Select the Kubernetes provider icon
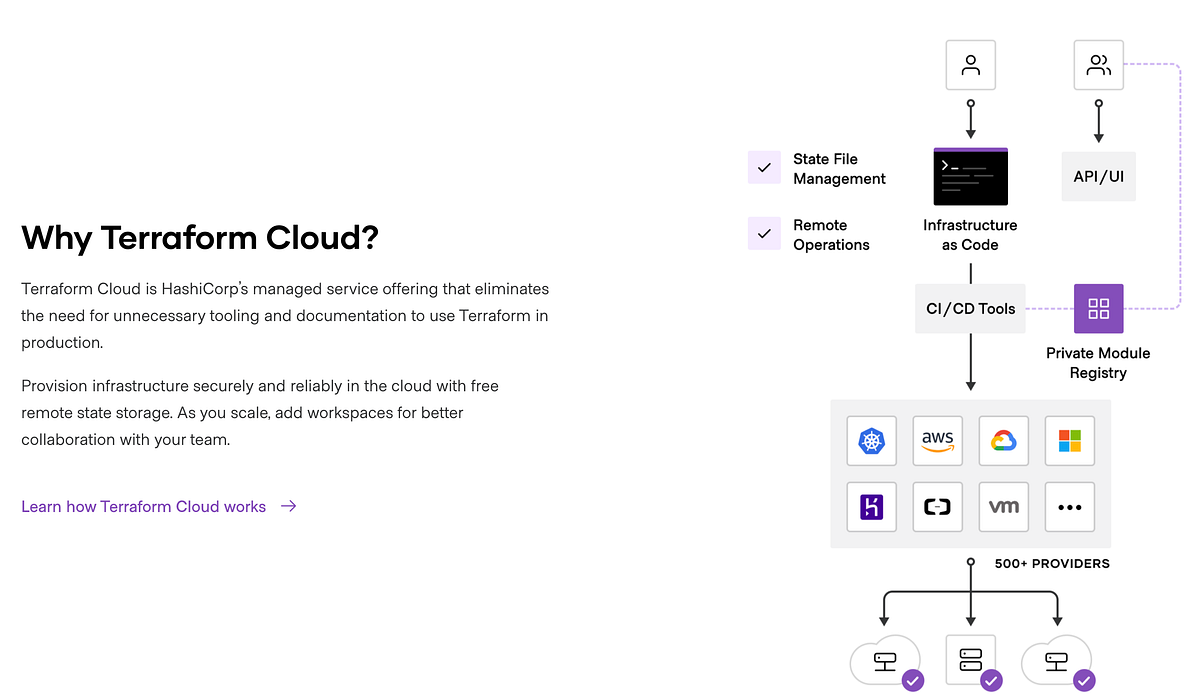Viewport: 1200px width, 700px height. pos(871,441)
